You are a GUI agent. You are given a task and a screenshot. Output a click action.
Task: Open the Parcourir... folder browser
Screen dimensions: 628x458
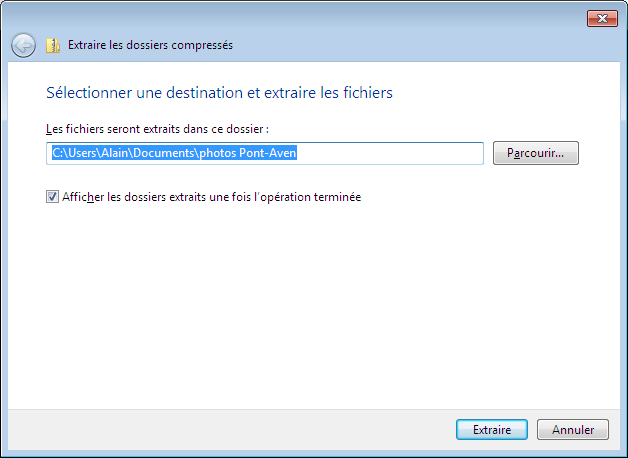pyautogui.click(x=535, y=153)
